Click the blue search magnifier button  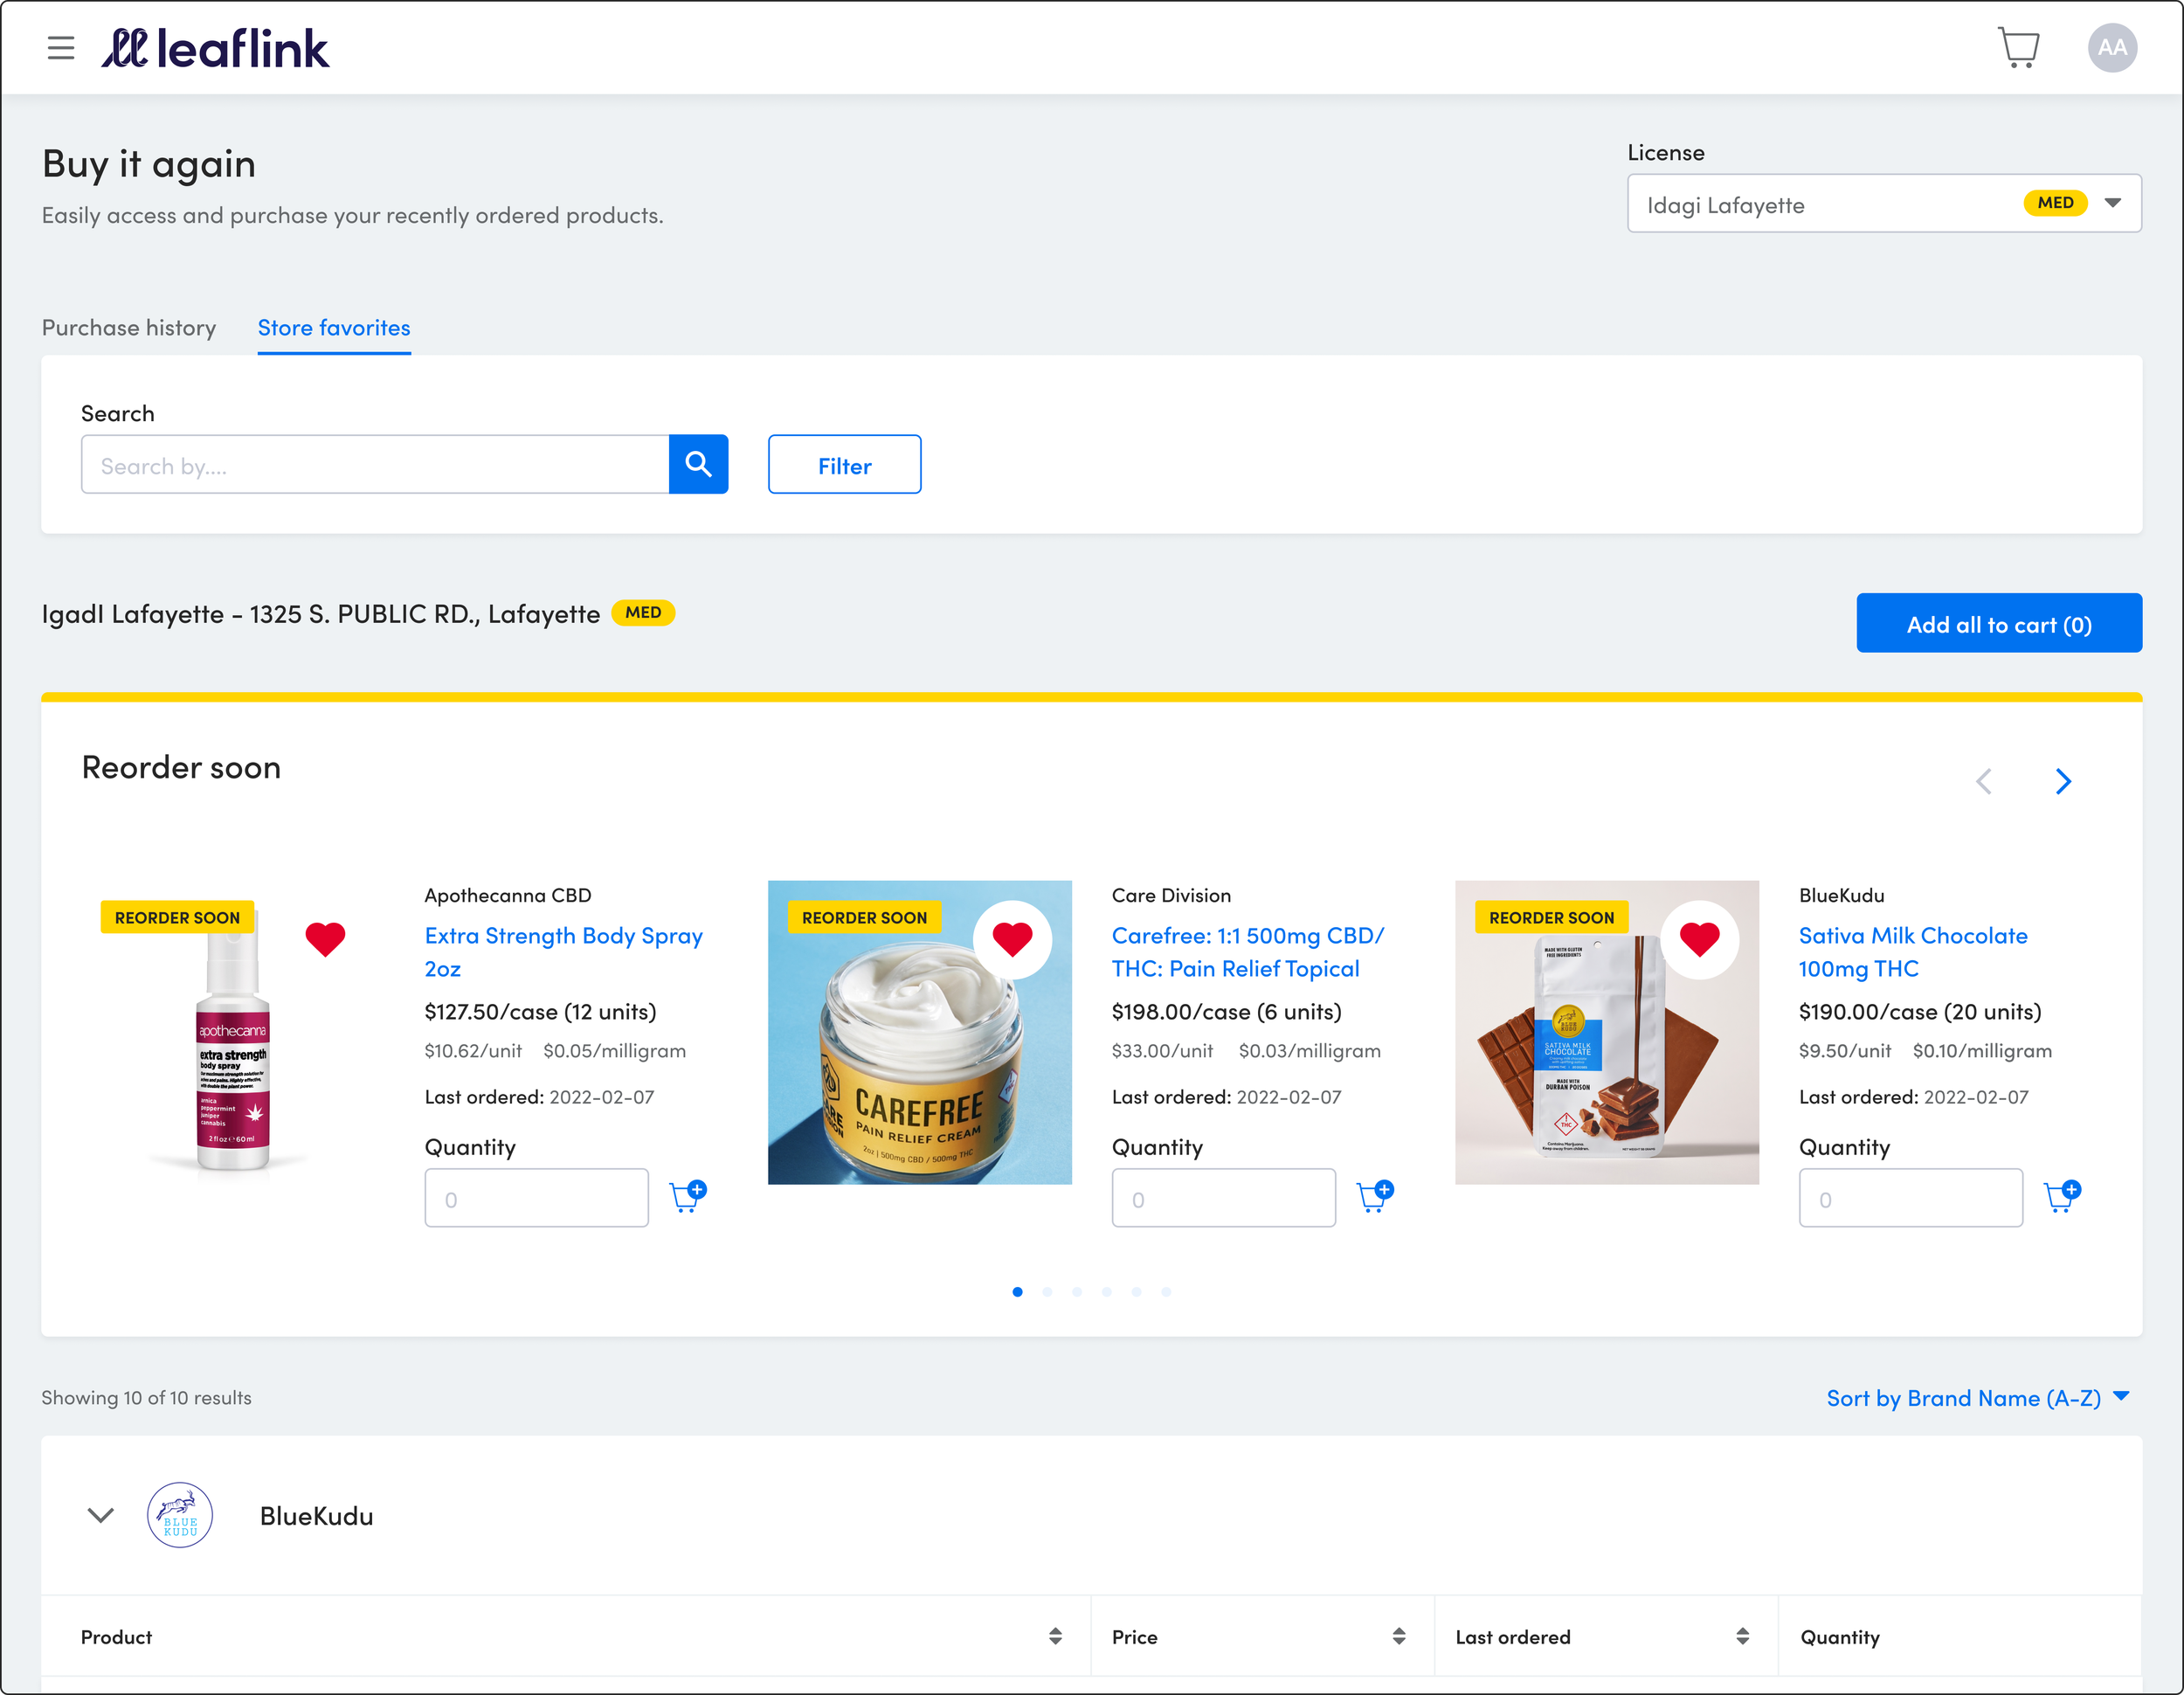pos(698,464)
